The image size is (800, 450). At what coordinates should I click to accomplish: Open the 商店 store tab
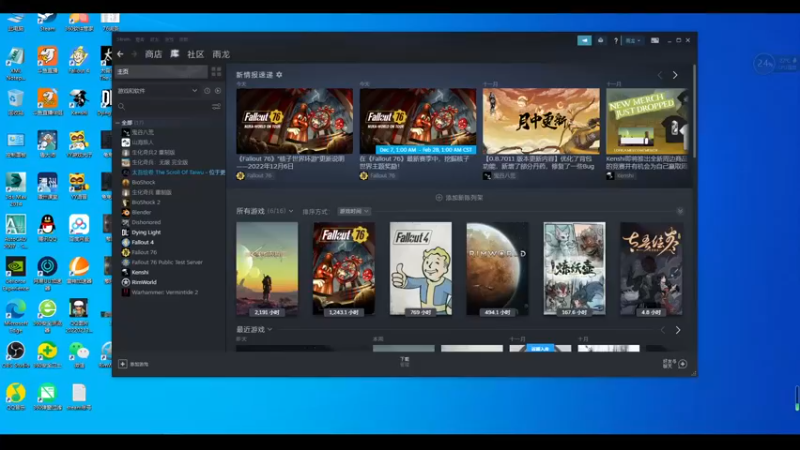(153, 54)
